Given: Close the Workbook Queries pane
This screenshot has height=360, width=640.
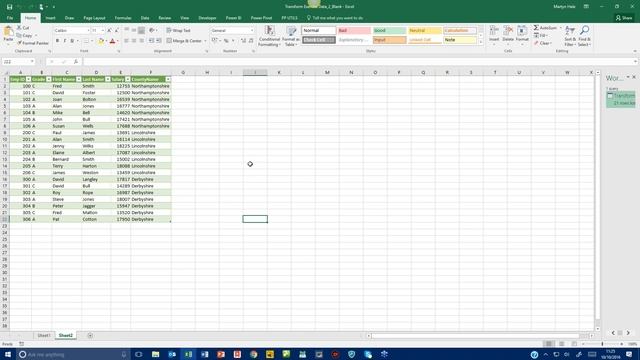Looking at the screenshot, I should [634, 77].
